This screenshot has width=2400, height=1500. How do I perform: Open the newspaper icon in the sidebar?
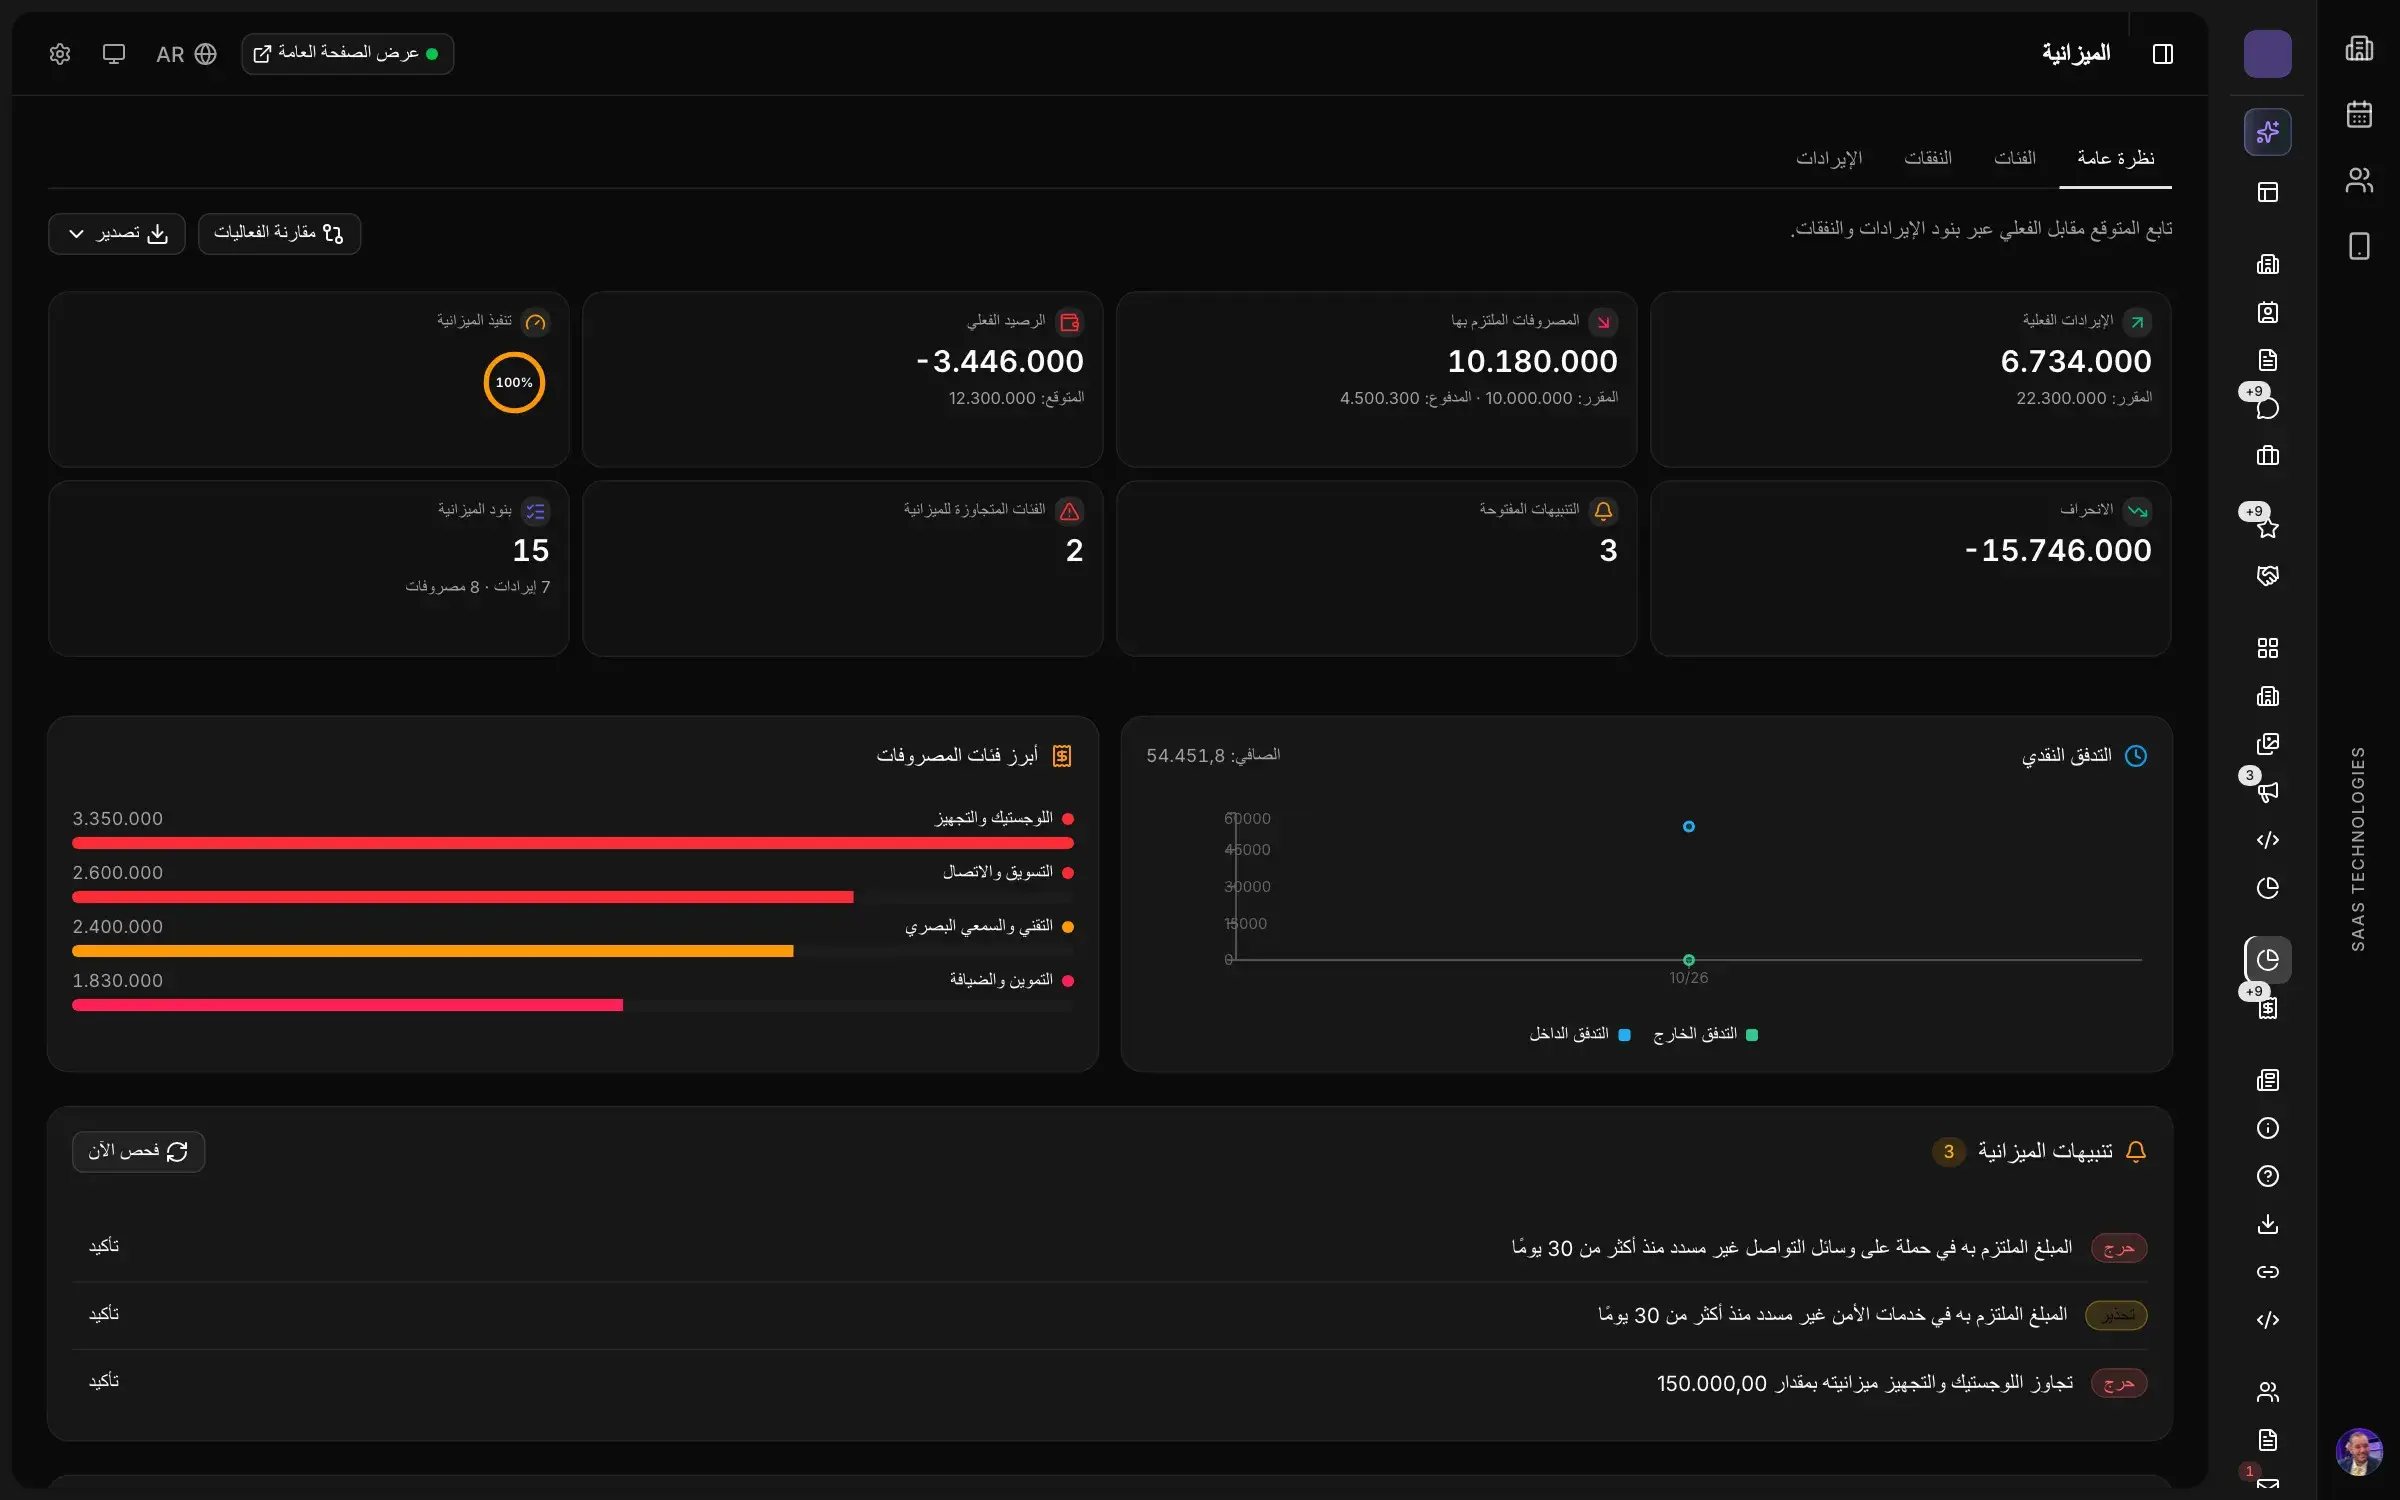click(2267, 1080)
